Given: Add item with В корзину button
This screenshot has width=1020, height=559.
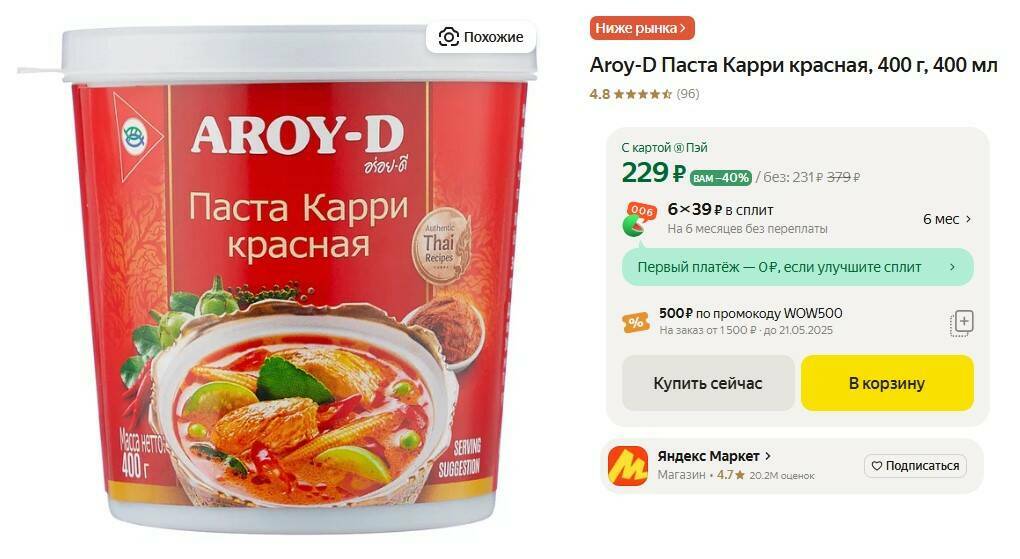Looking at the screenshot, I should coord(887,383).
